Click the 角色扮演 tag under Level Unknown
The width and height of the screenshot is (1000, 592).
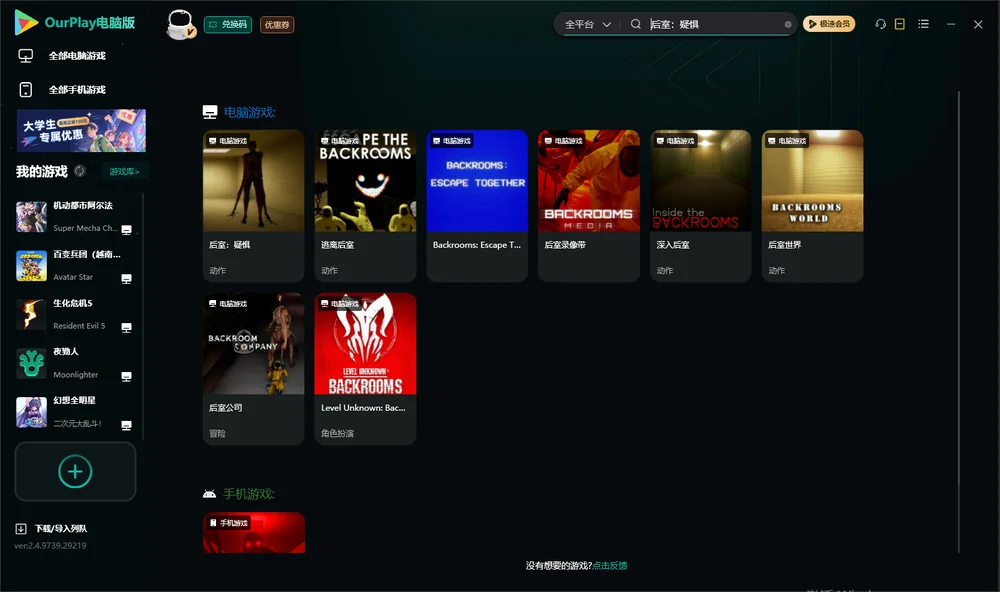337,433
